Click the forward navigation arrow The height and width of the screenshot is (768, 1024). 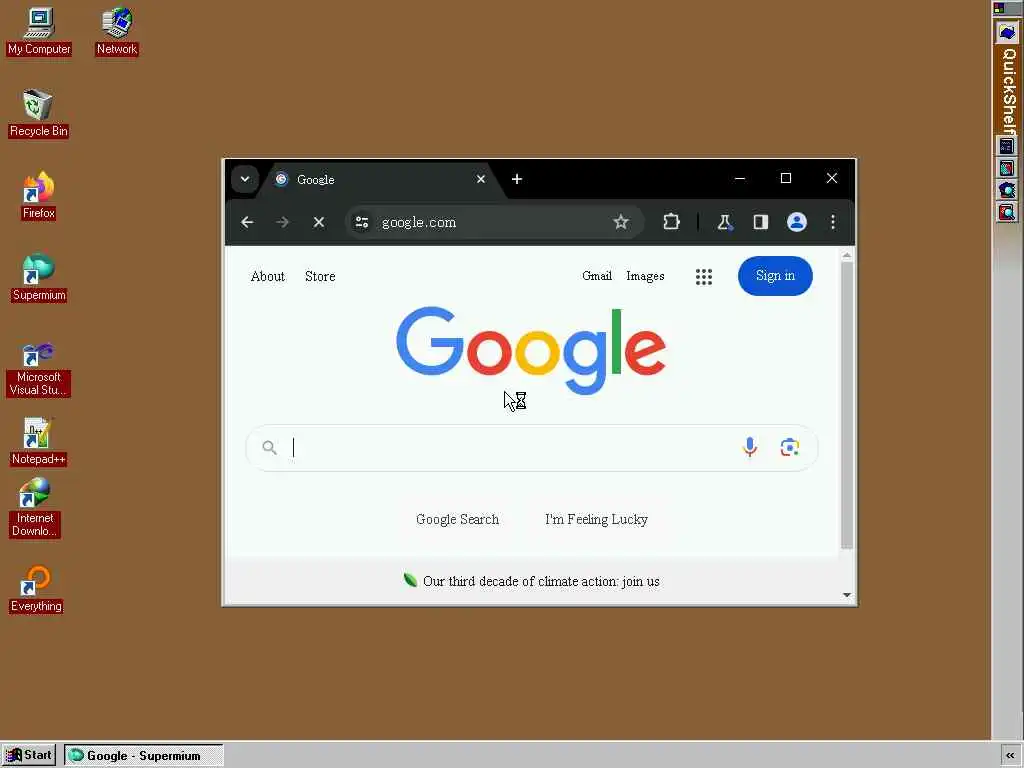pos(282,222)
